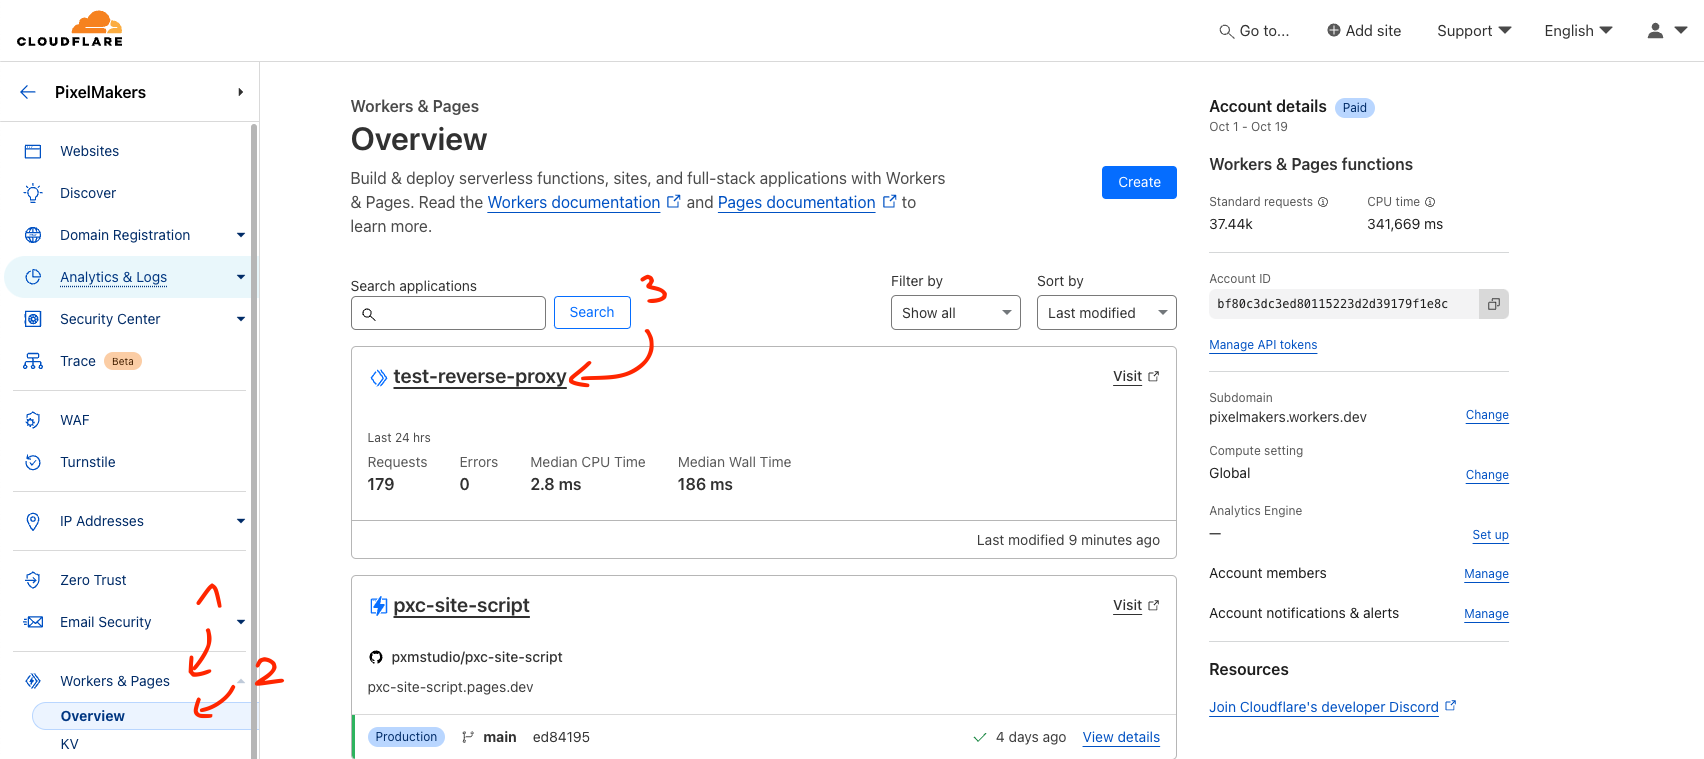Image resolution: width=1704 pixels, height=759 pixels.
Task: Click Set up link for Analytics Engine
Action: 1490,535
